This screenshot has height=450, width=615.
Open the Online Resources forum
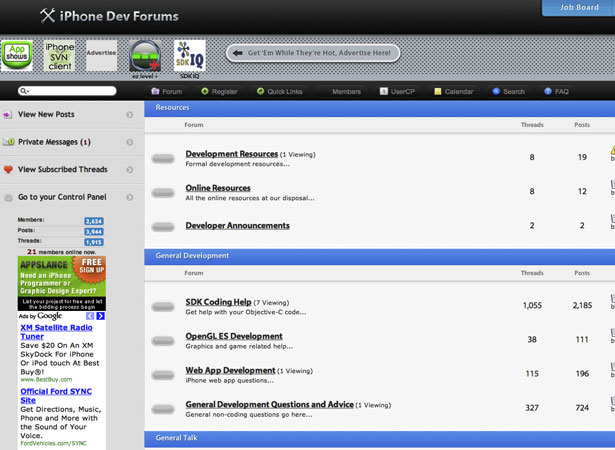[218, 188]
